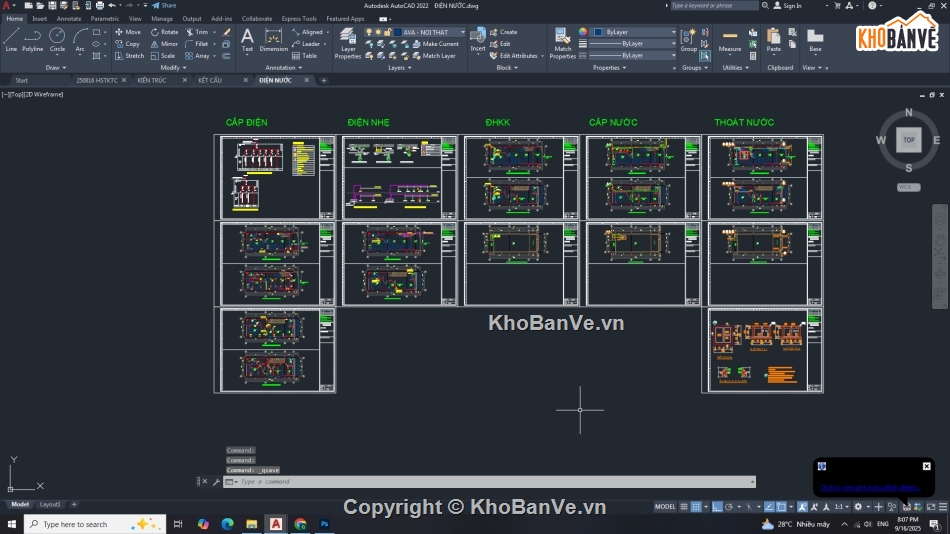950x534 pixels.
Task: Select the Measure utility tool
Action: (x=730, y=39)
